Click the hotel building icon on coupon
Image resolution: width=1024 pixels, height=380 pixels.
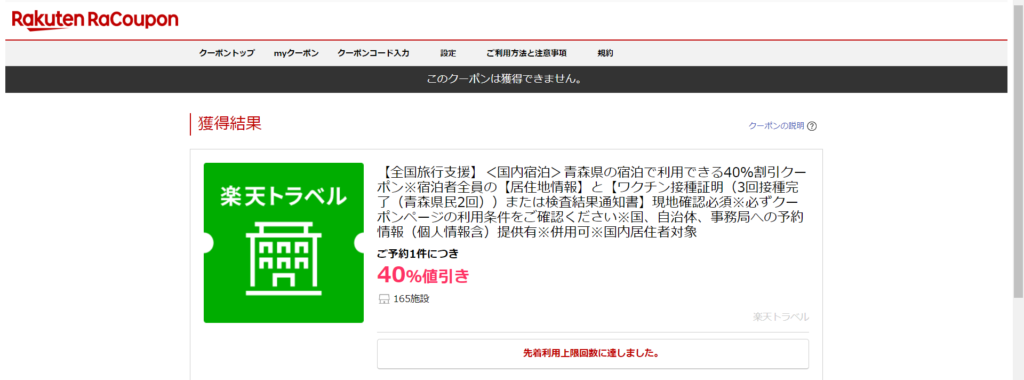tap(283, 260)
